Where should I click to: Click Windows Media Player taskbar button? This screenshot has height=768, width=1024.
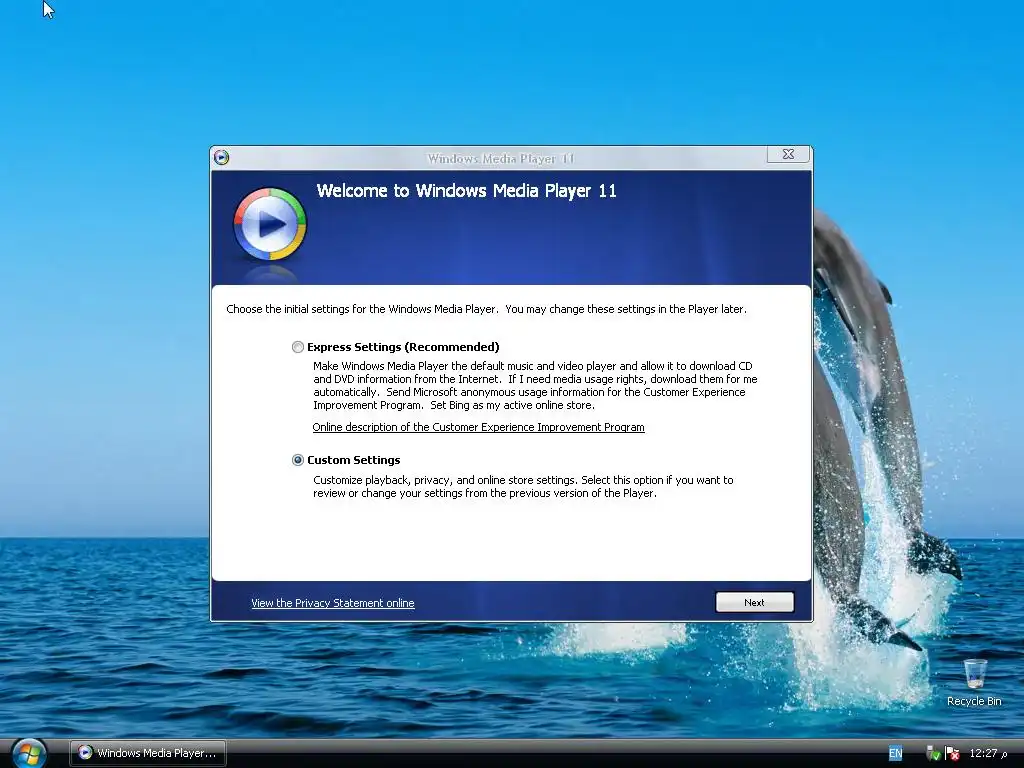(x=148, y=753)
